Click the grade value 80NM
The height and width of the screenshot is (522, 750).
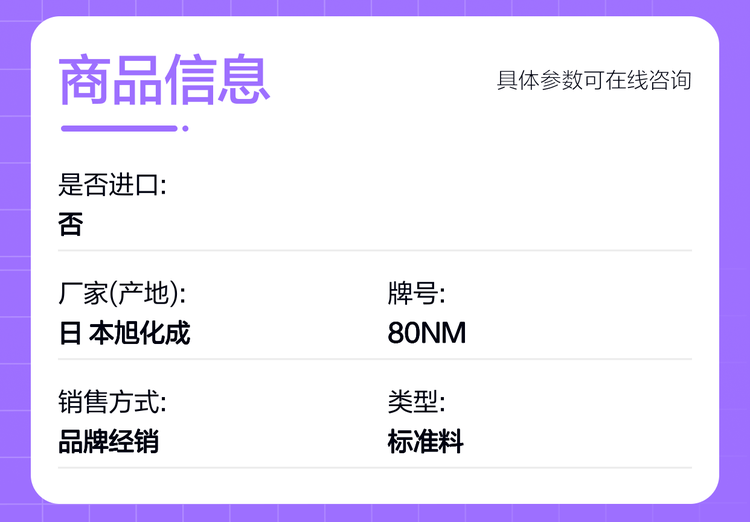point(427,333)
